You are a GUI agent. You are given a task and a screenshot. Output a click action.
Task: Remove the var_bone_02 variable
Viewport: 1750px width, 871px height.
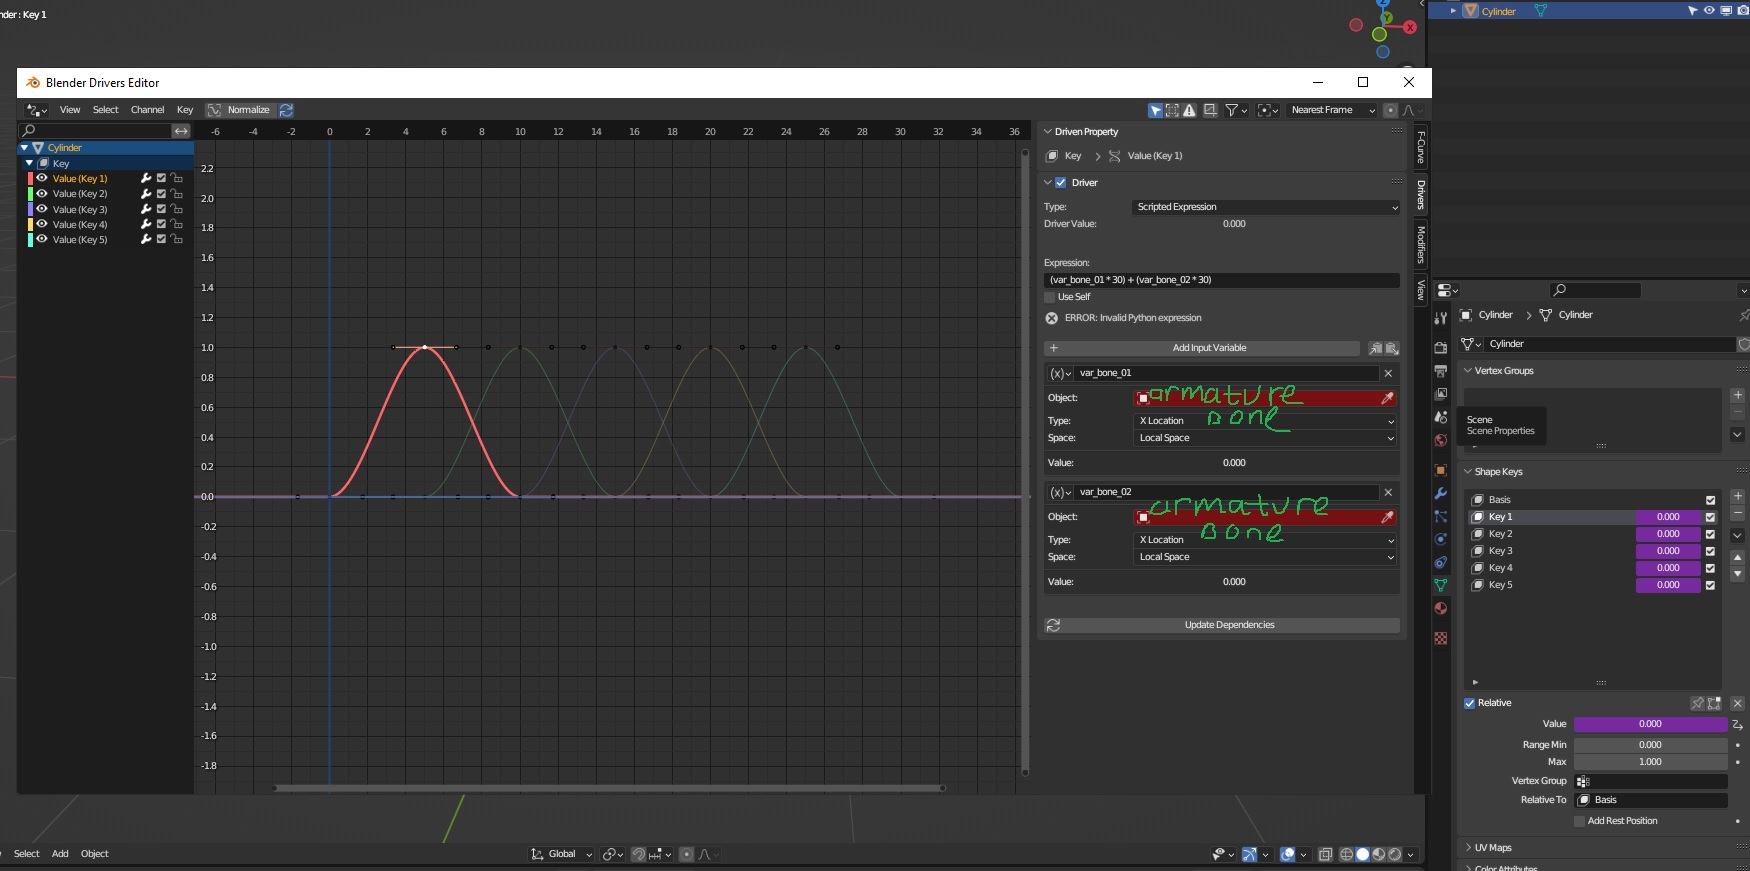coord(1388,492)
